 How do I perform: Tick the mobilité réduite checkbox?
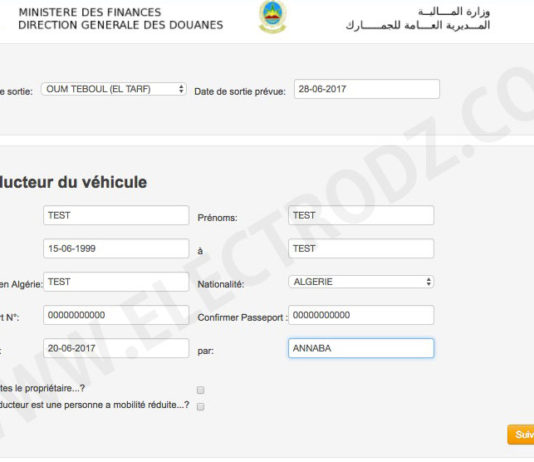tap(201, 407)
